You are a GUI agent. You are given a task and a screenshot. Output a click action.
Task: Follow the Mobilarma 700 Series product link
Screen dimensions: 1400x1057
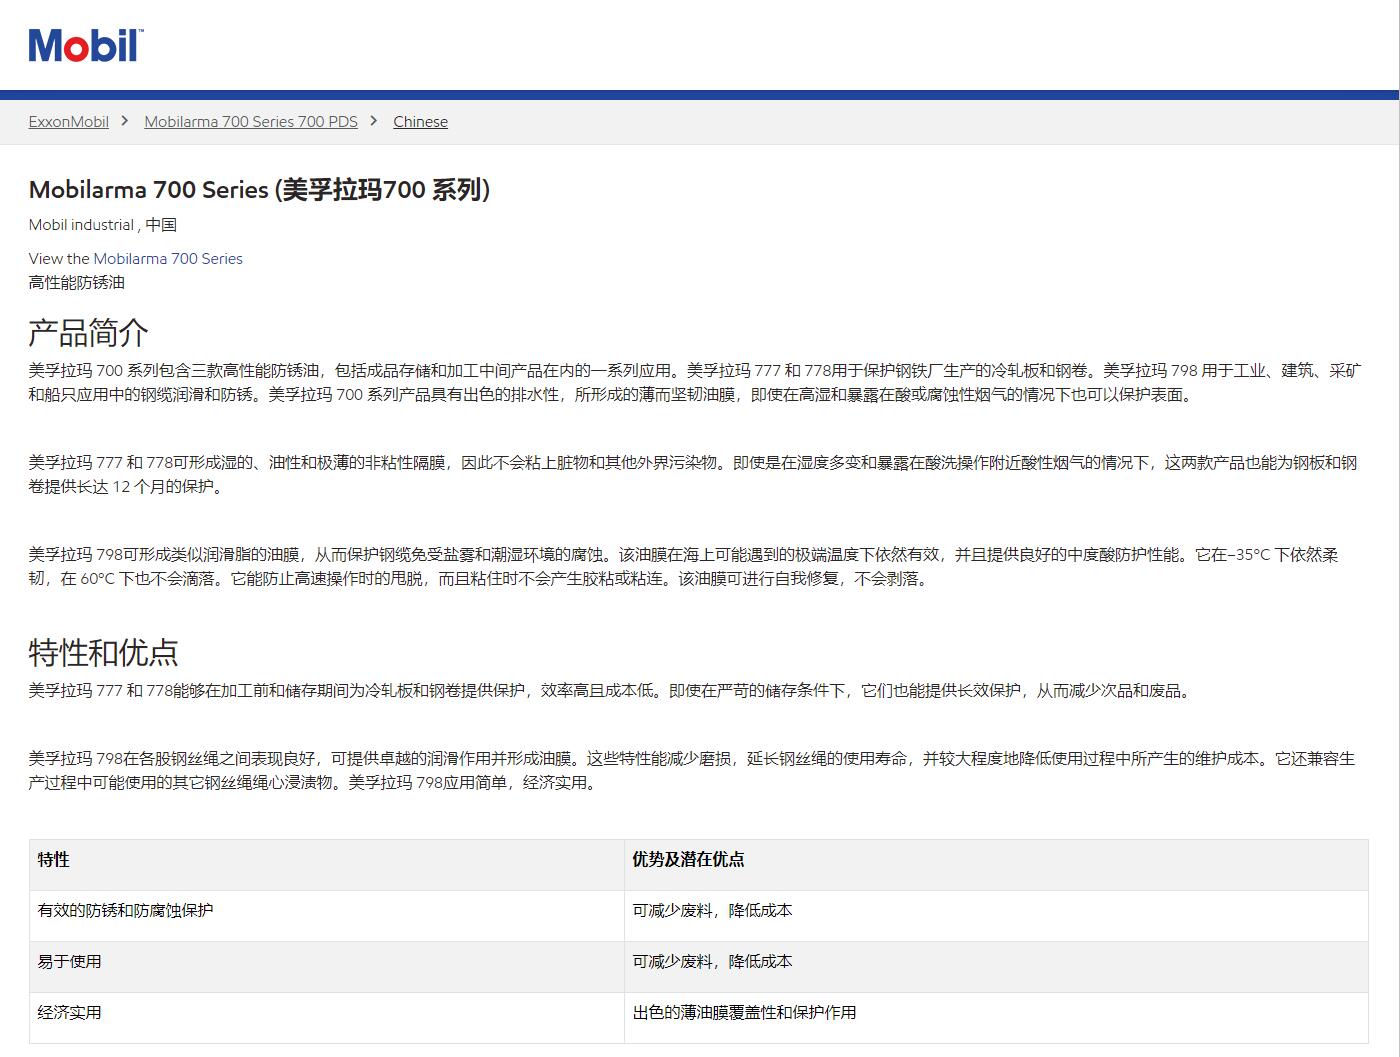tap(168, 259)
